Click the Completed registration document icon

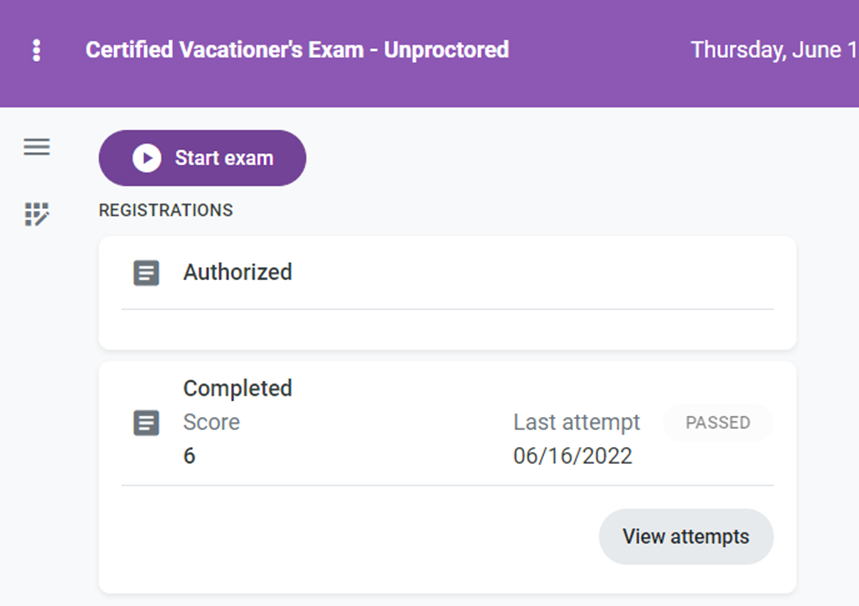coord(146,423)
